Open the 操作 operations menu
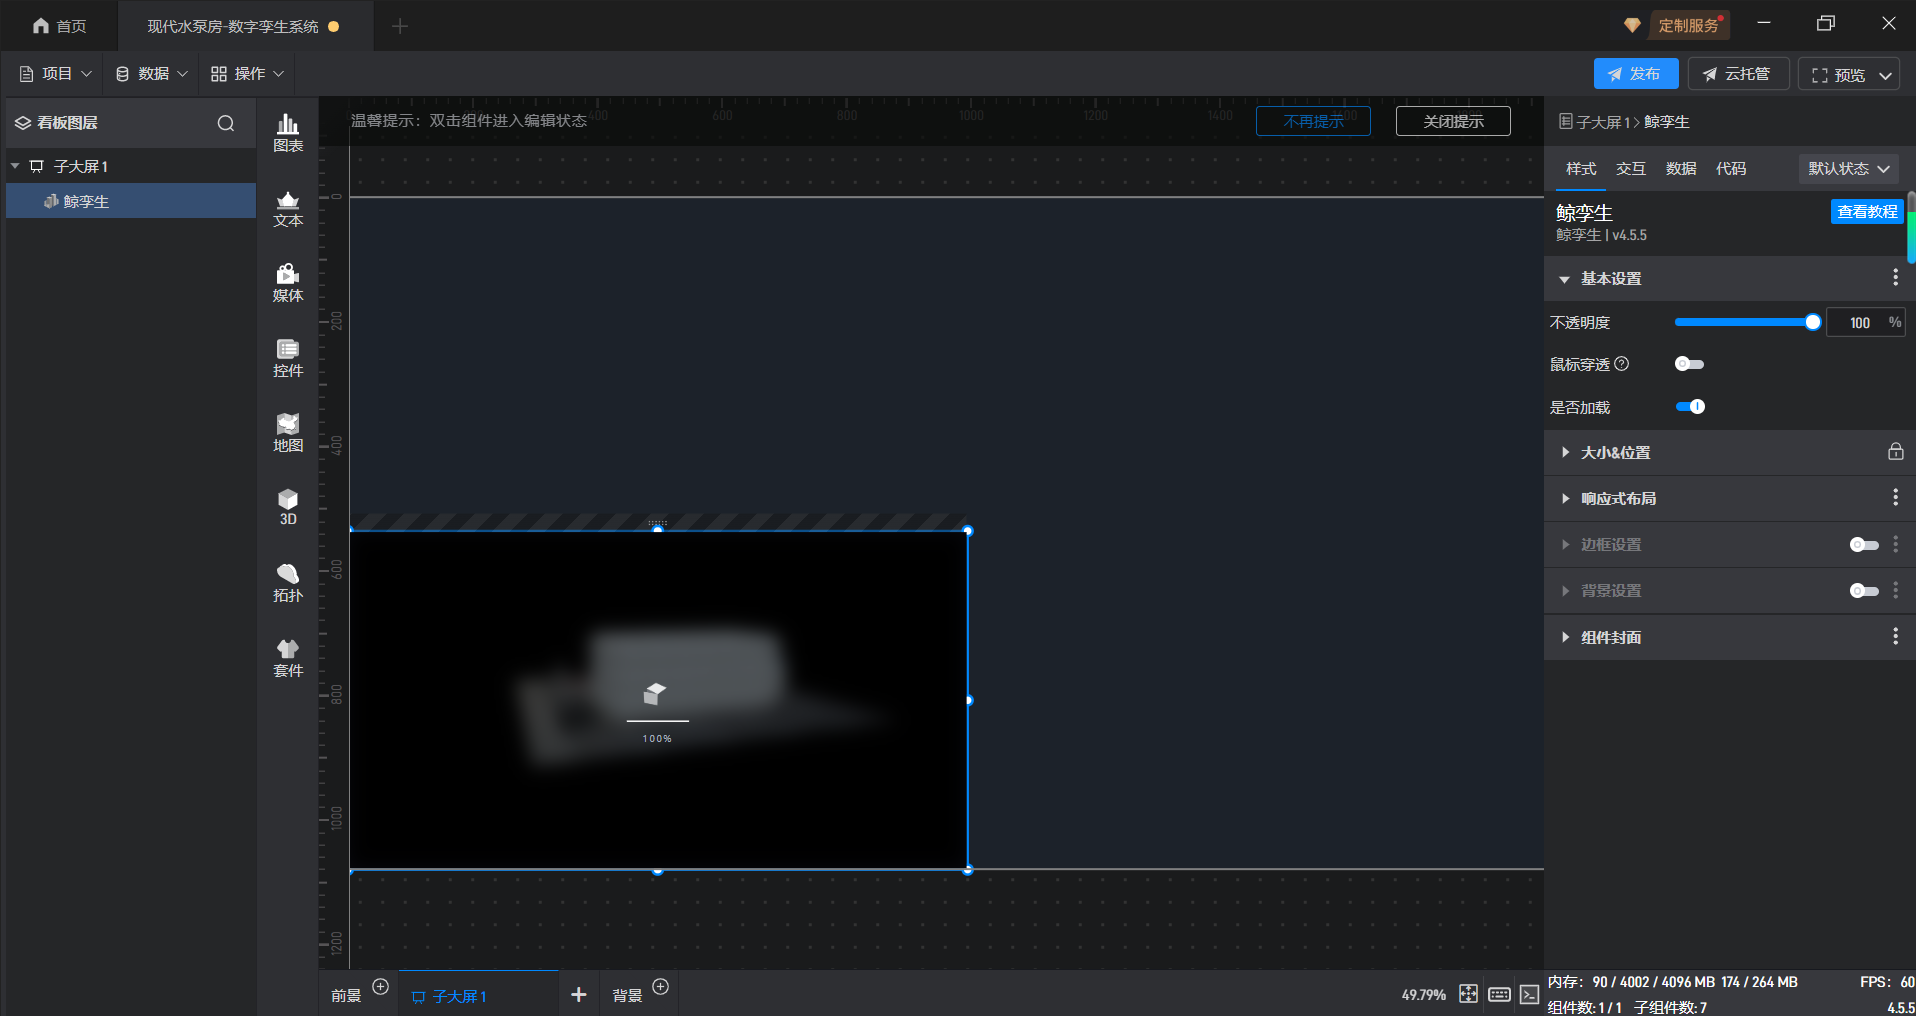This screenshot has width=1916, height=1016. 248,74
